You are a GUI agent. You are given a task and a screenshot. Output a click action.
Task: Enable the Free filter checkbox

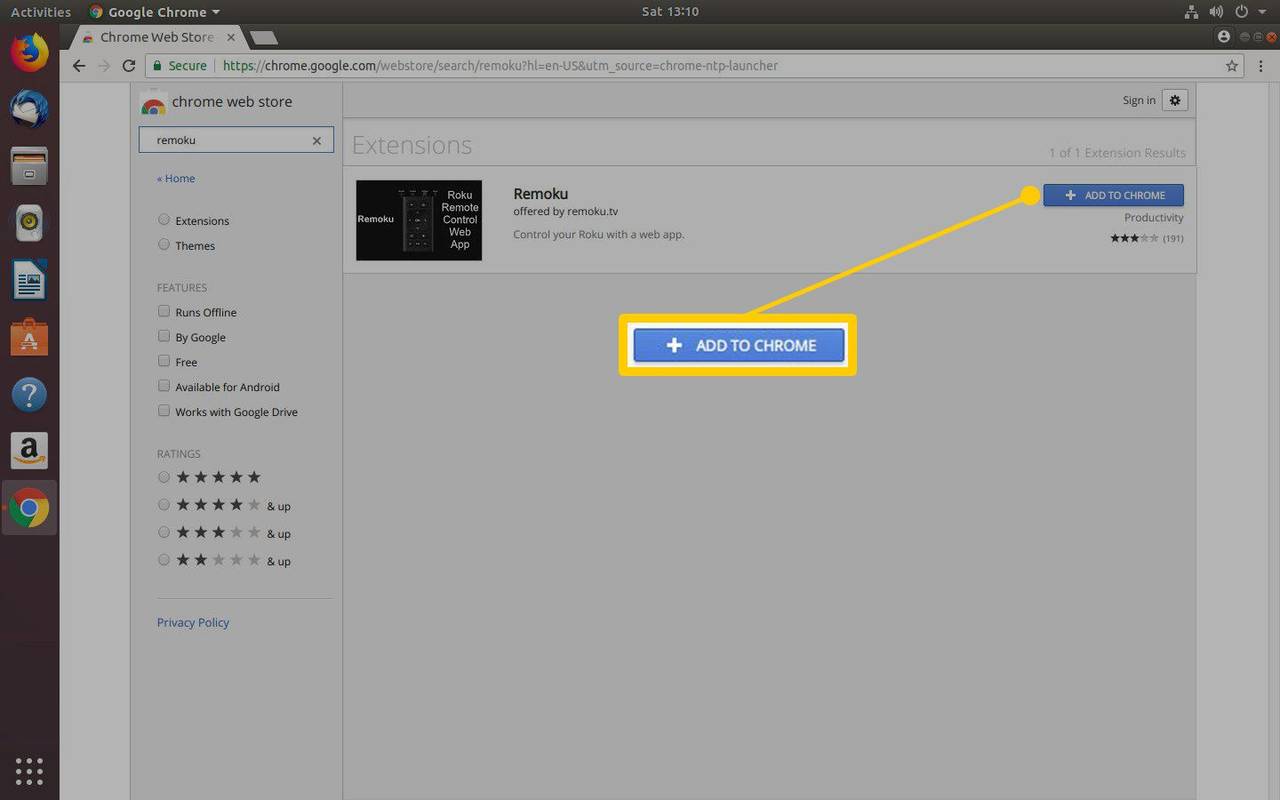point(164,361)
